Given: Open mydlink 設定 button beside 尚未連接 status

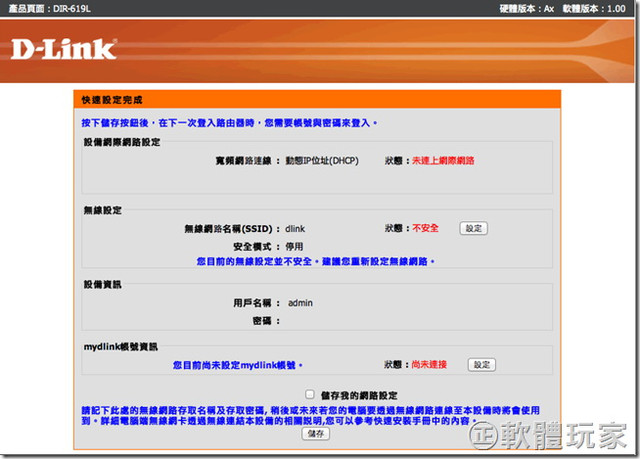Looking at the screenshot, I should (482, 365).
